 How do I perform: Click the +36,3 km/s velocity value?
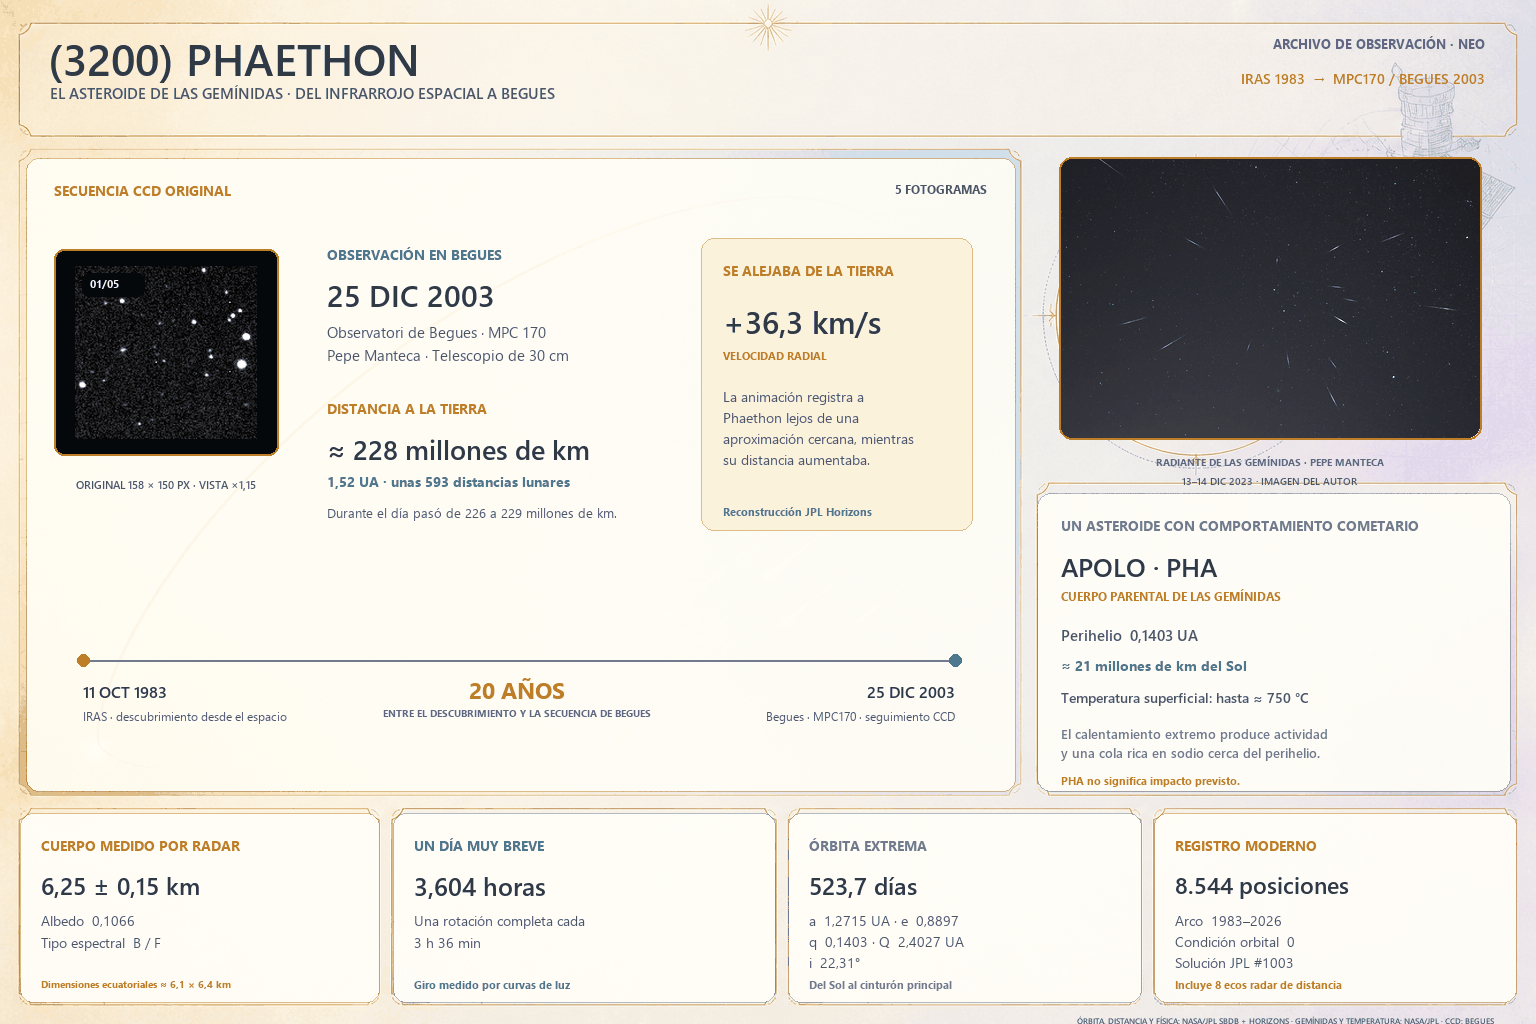pyautogui.click(x=803, y=324)
